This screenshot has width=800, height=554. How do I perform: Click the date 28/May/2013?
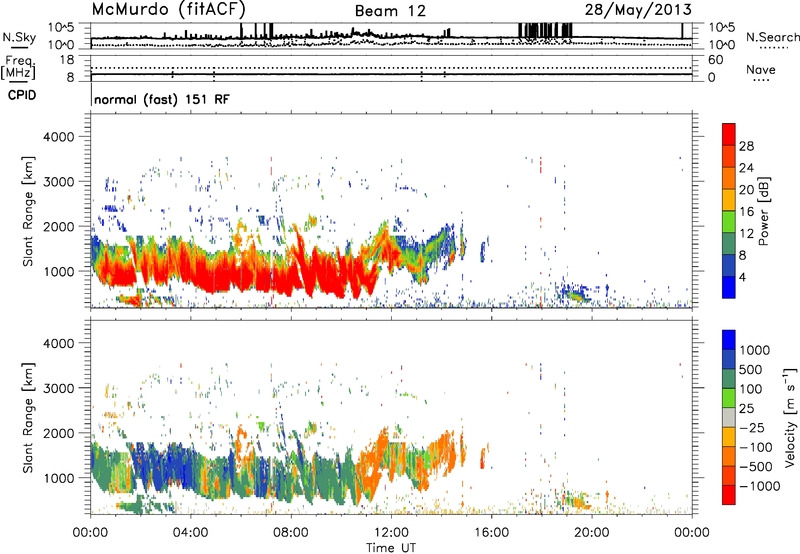pyautogui.click(x=638, y=9)
